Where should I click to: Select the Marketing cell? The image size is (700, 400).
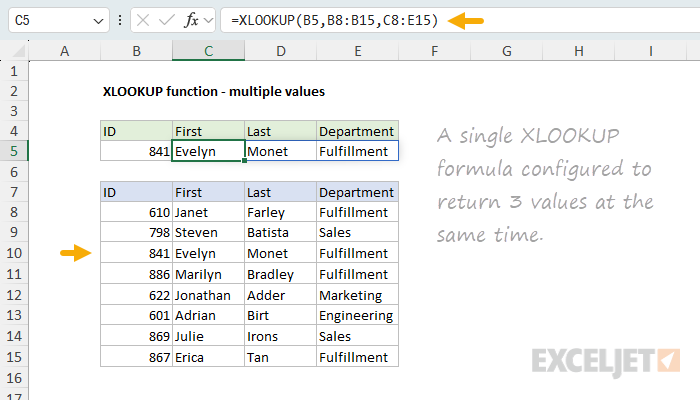[358, 295]
